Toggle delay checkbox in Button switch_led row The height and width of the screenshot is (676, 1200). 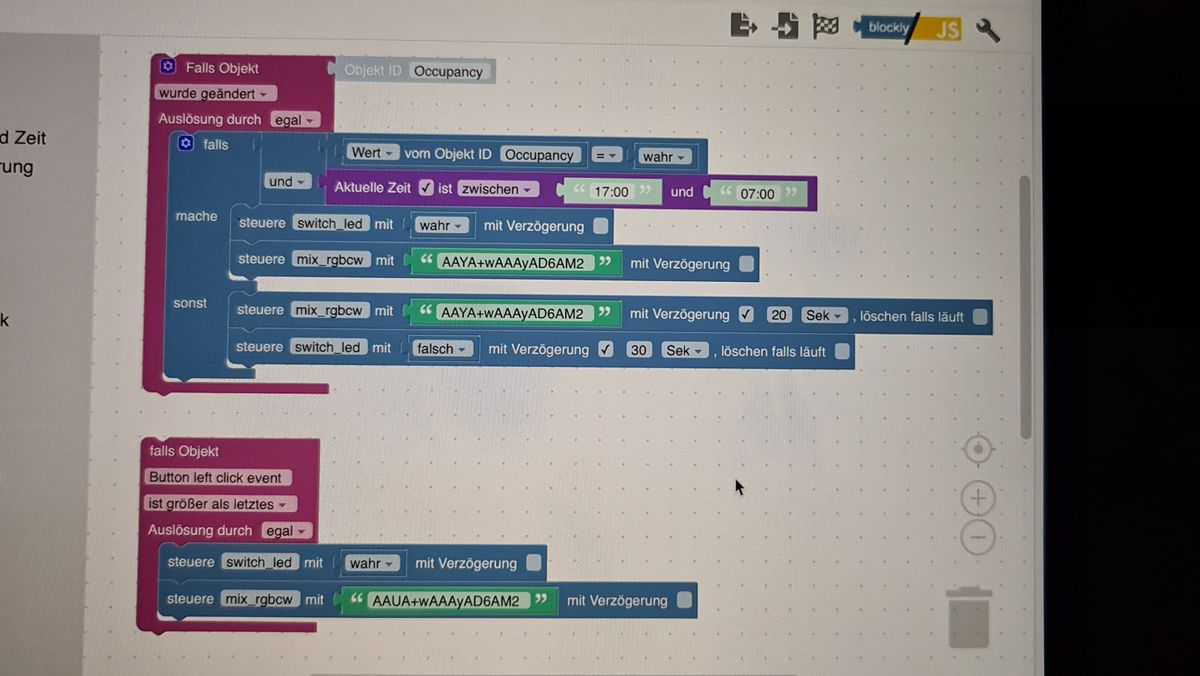pyautogui.click(x=534, y=563)
